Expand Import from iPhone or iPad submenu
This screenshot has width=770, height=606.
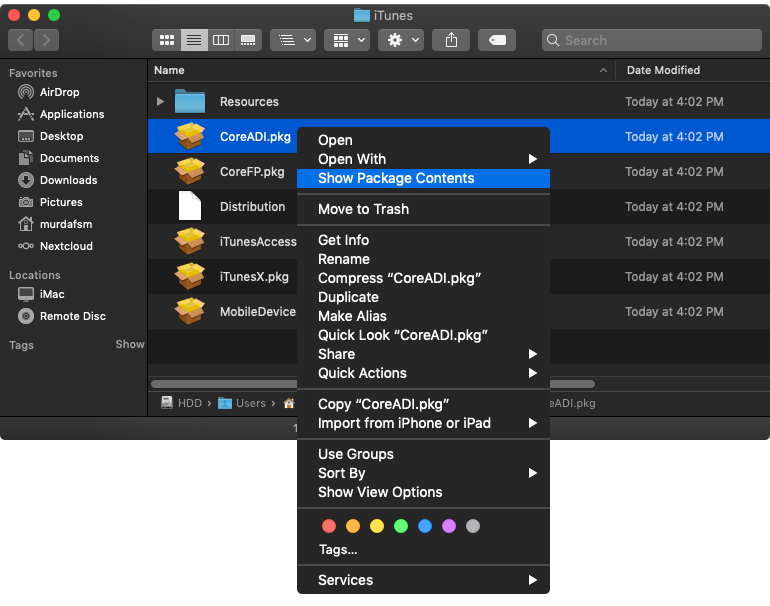pyautogui.click(x=423, y=423)
